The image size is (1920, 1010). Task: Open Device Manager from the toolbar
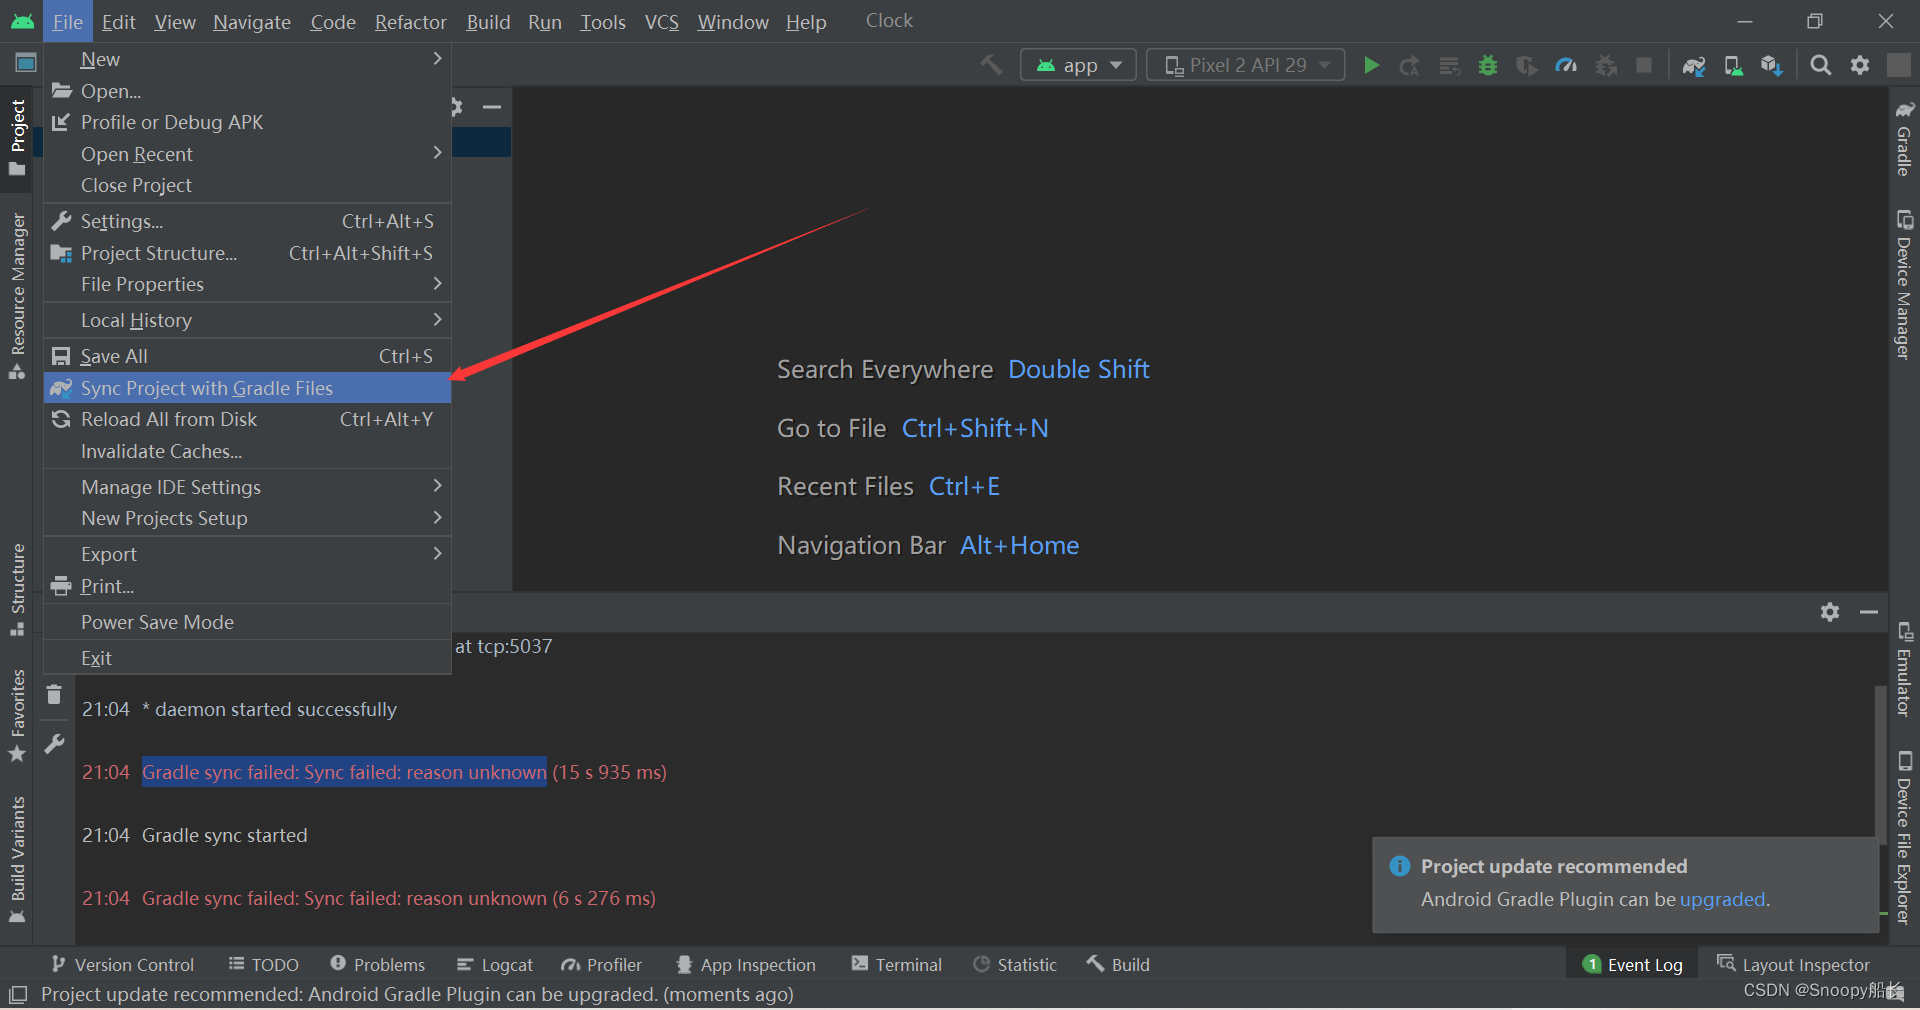click(x=1733, y=65)
